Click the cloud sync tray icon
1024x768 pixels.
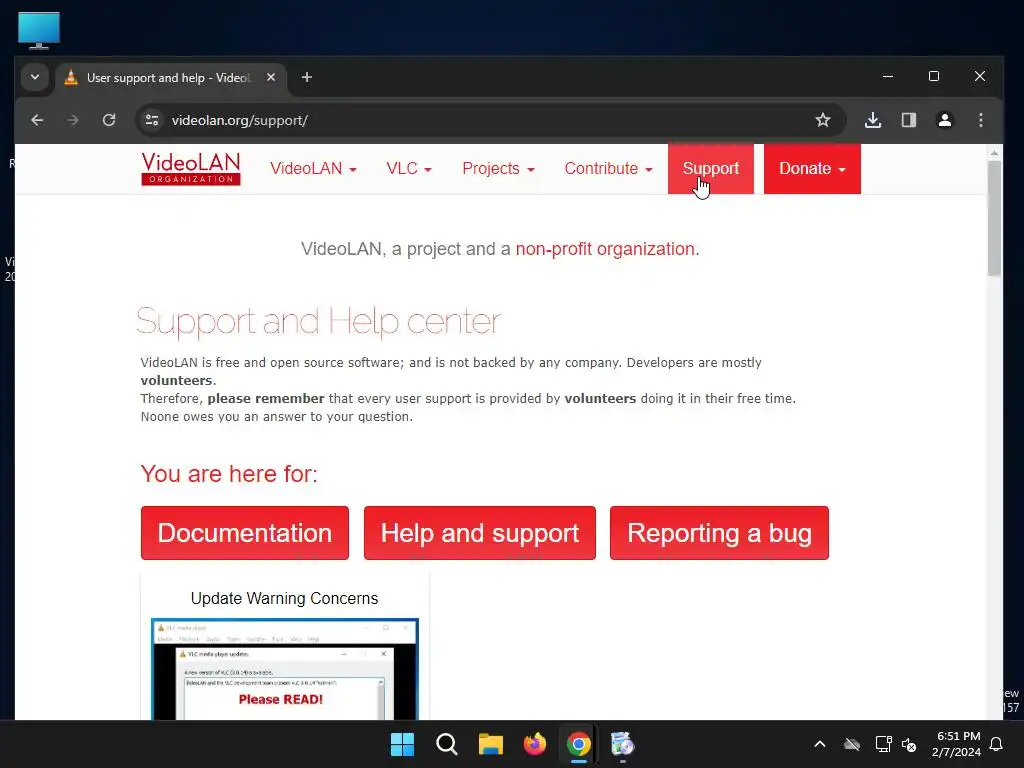pyautogui.click(x=852, y=744)
